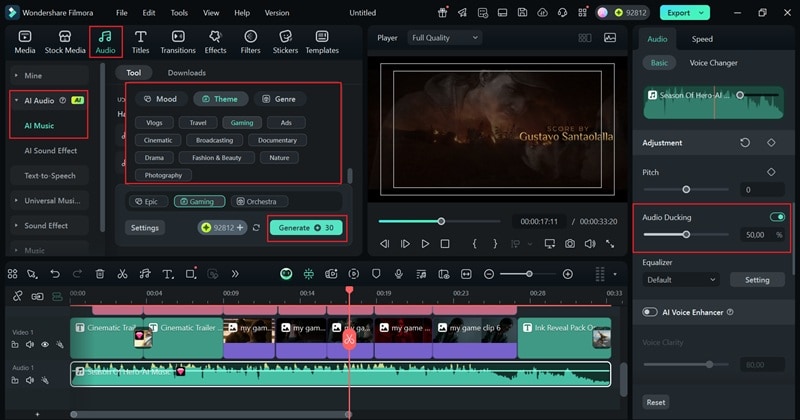Viewport: 800px width, 420px height.
Task: Zoom in timeline with plus icon
Action: [567, 274]
